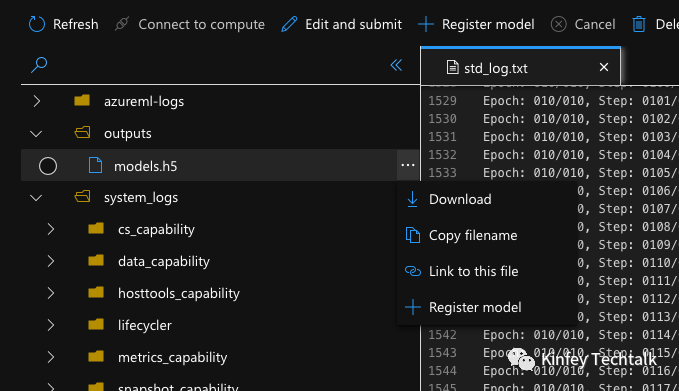Select the cs_capability folder name

(x=156, y=229)
